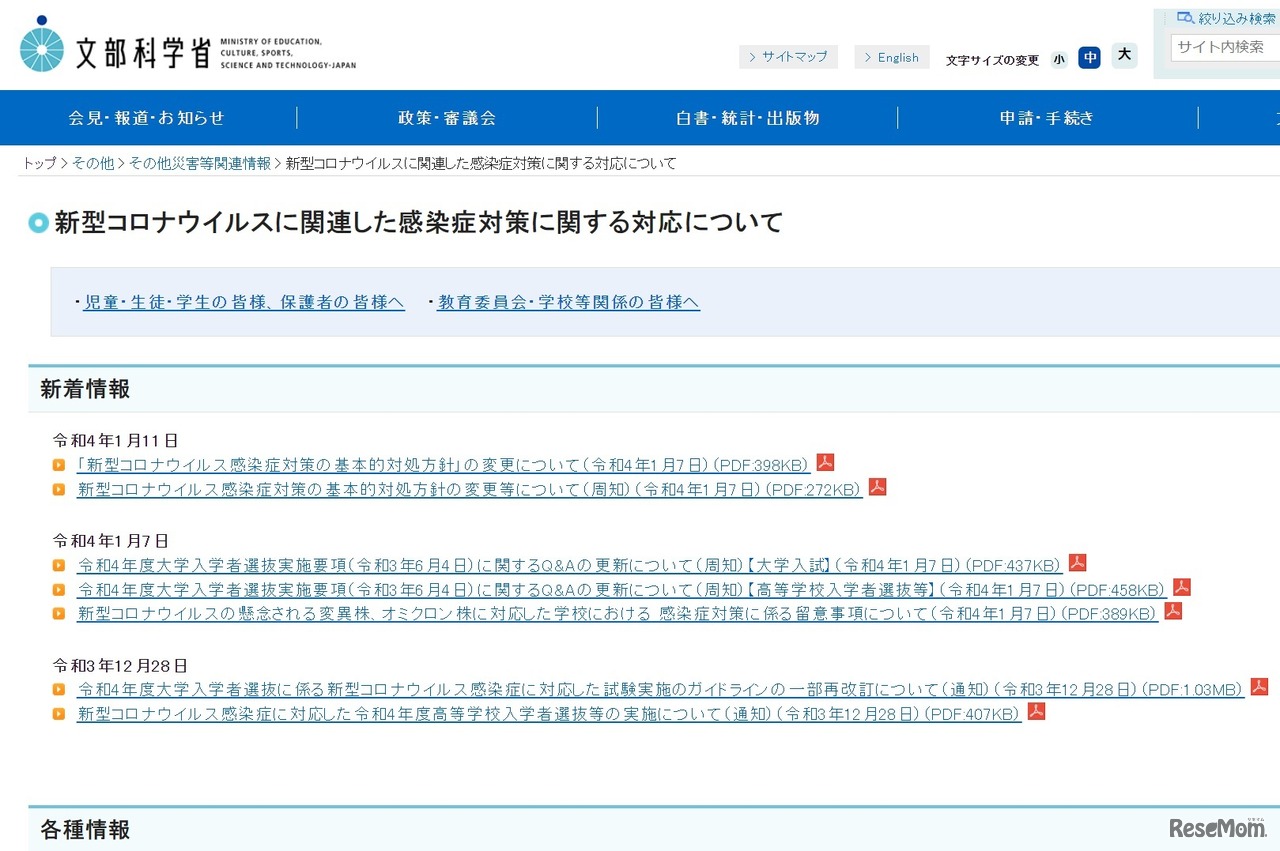The height and width of the screenshot is (851, 1280).
Task: Open the PDF icon for the オミクロン株 留意事項 document
Action: point(1171,612)
